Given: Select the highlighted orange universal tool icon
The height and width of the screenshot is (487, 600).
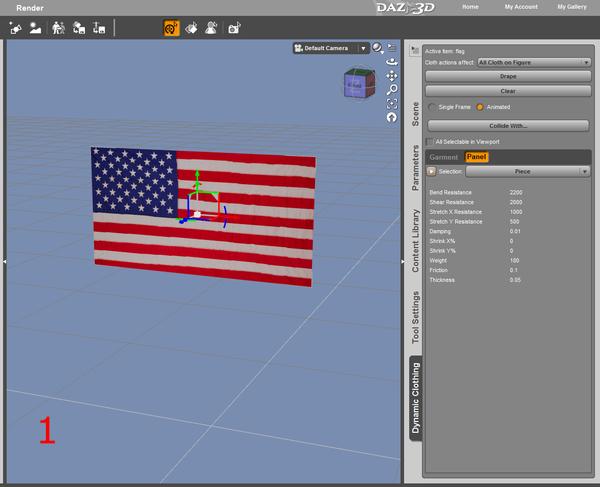Looking at the screenshot, I should coord(171,28).
